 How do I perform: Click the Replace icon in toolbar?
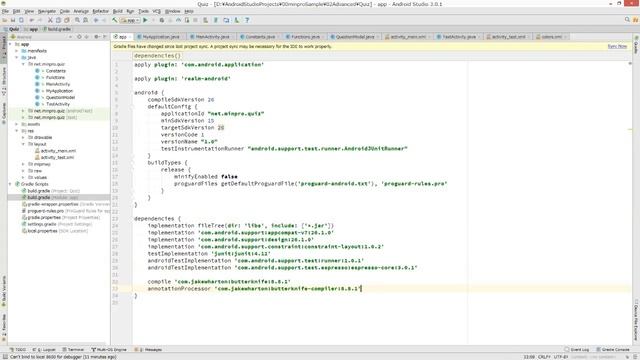[85, 20]
